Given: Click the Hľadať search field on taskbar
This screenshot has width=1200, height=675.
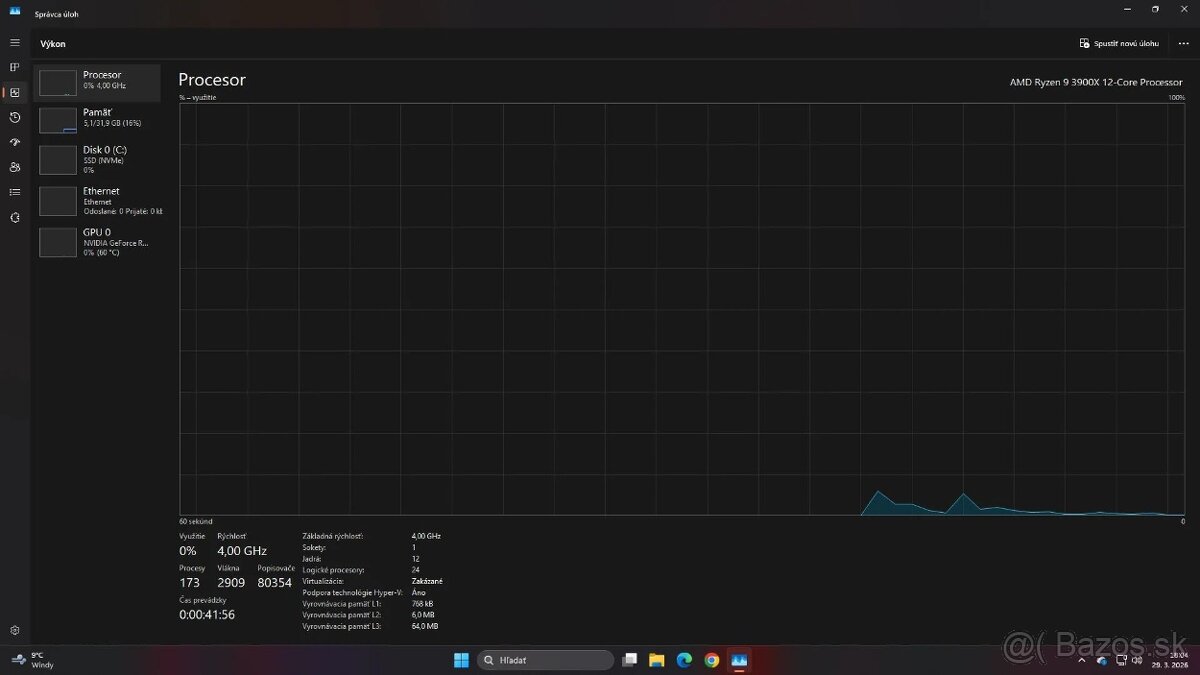Looking at the screenshot, I should [x=545, y=660].
